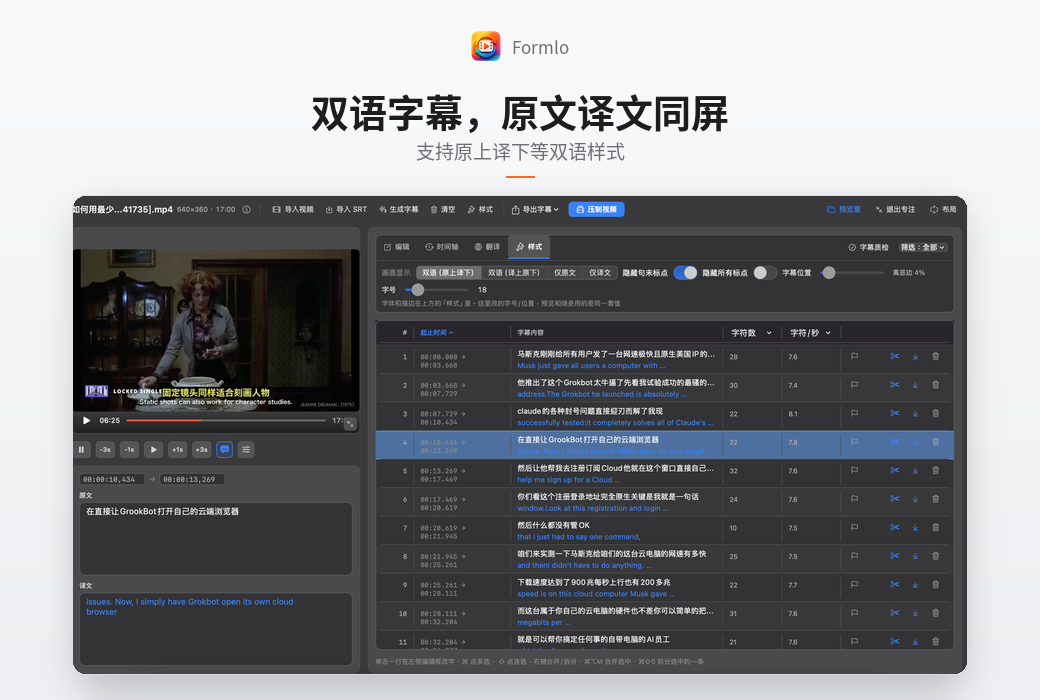Click the 字幕质检 quality check button

tap(868, 247)
